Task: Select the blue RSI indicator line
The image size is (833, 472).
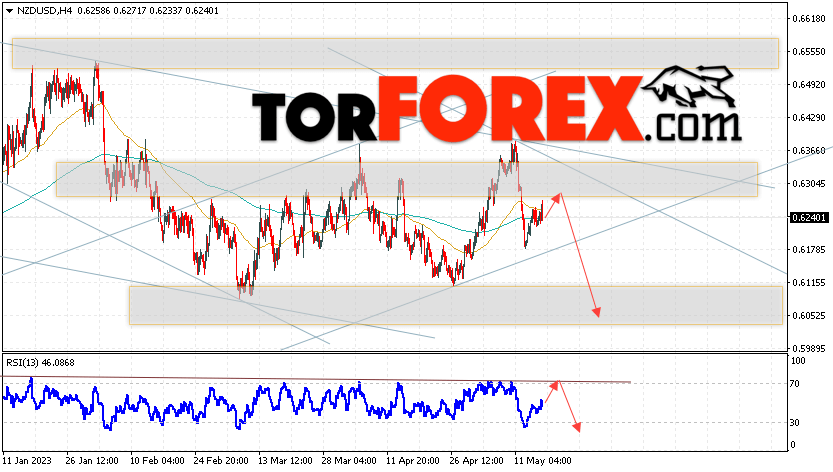Action: (273, 401)
